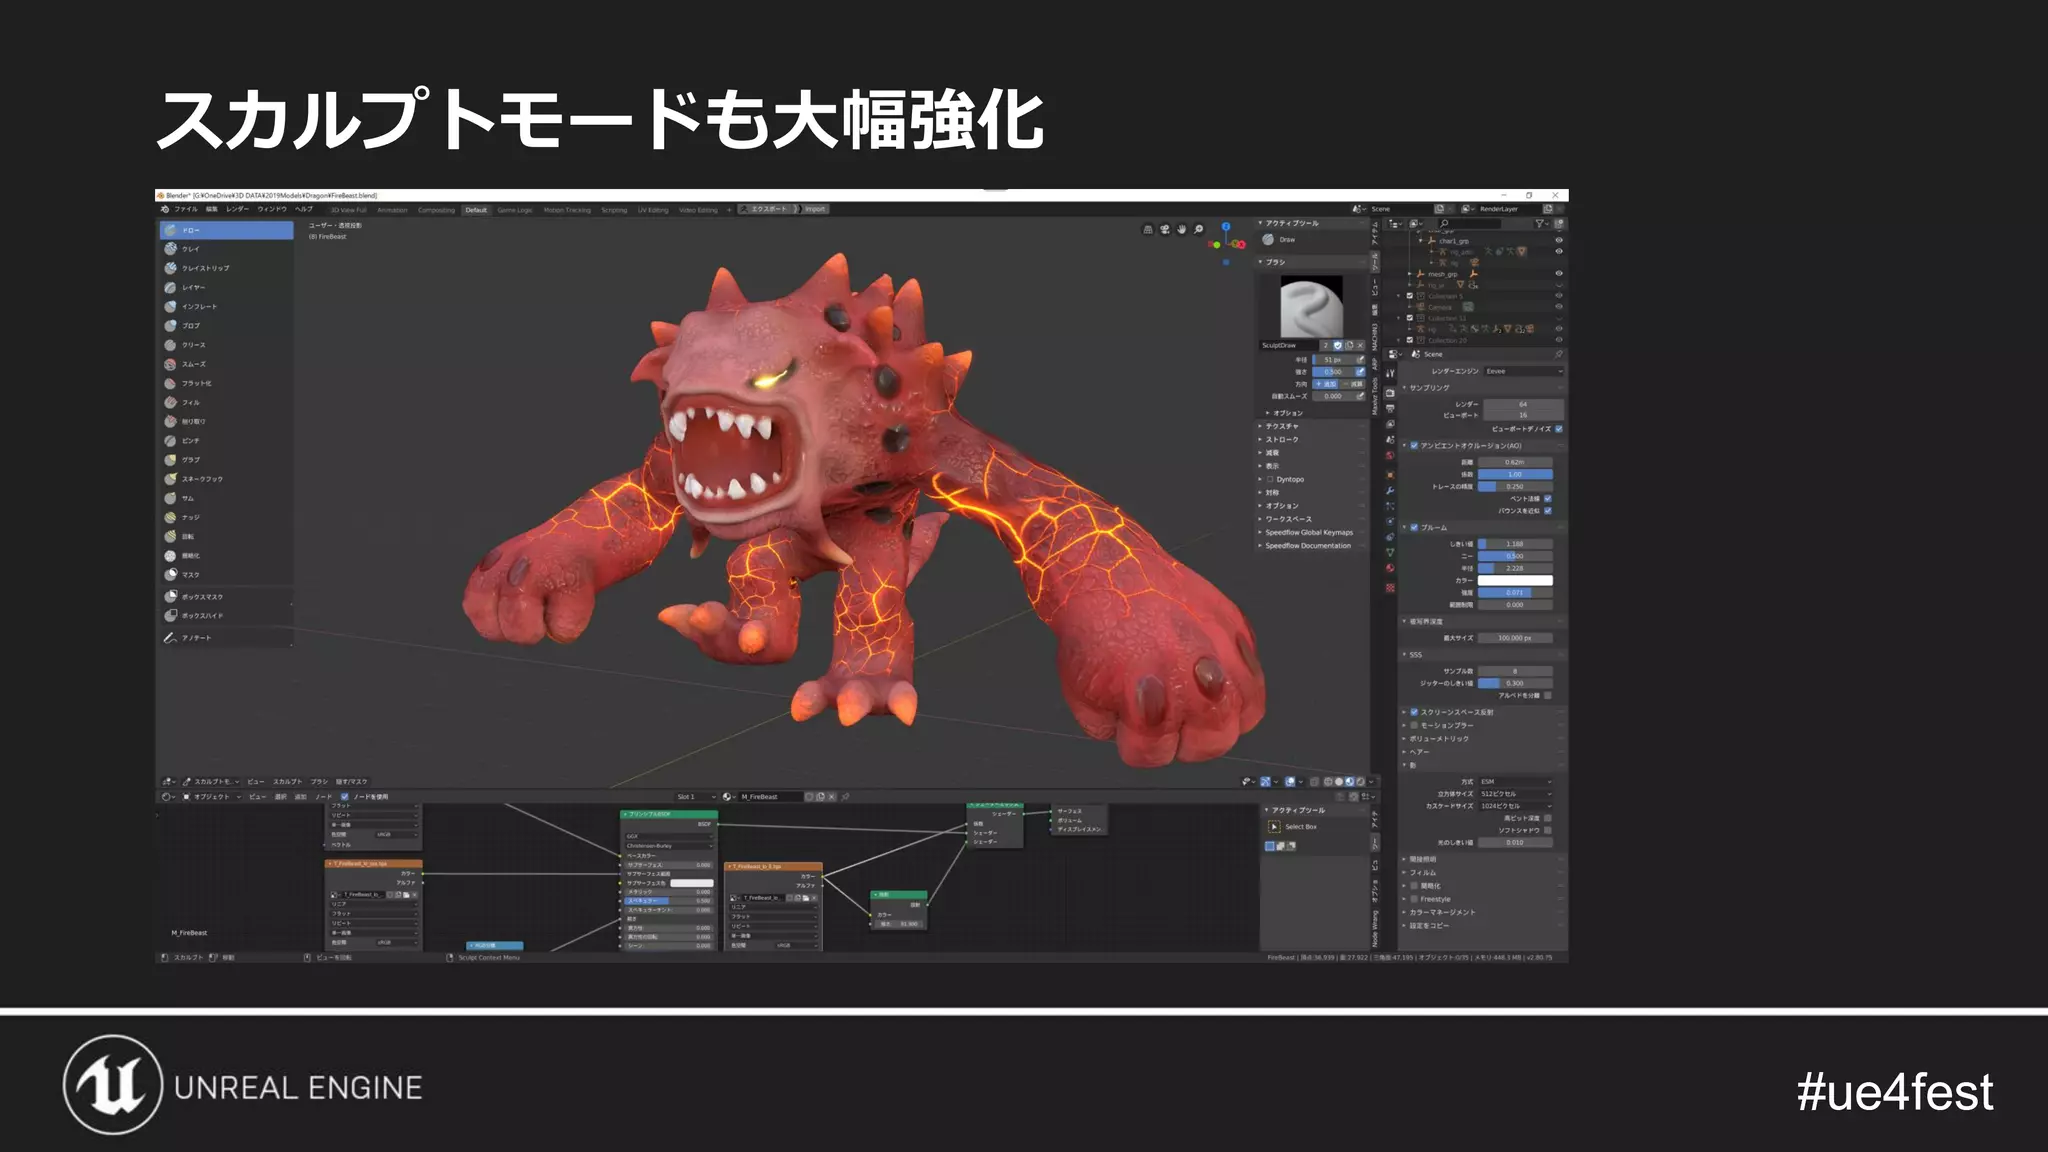This screenshot has height=1152, width=2048.
Task: Toggle visibility eye for char1_grp
Action: tap(1558, 241)
